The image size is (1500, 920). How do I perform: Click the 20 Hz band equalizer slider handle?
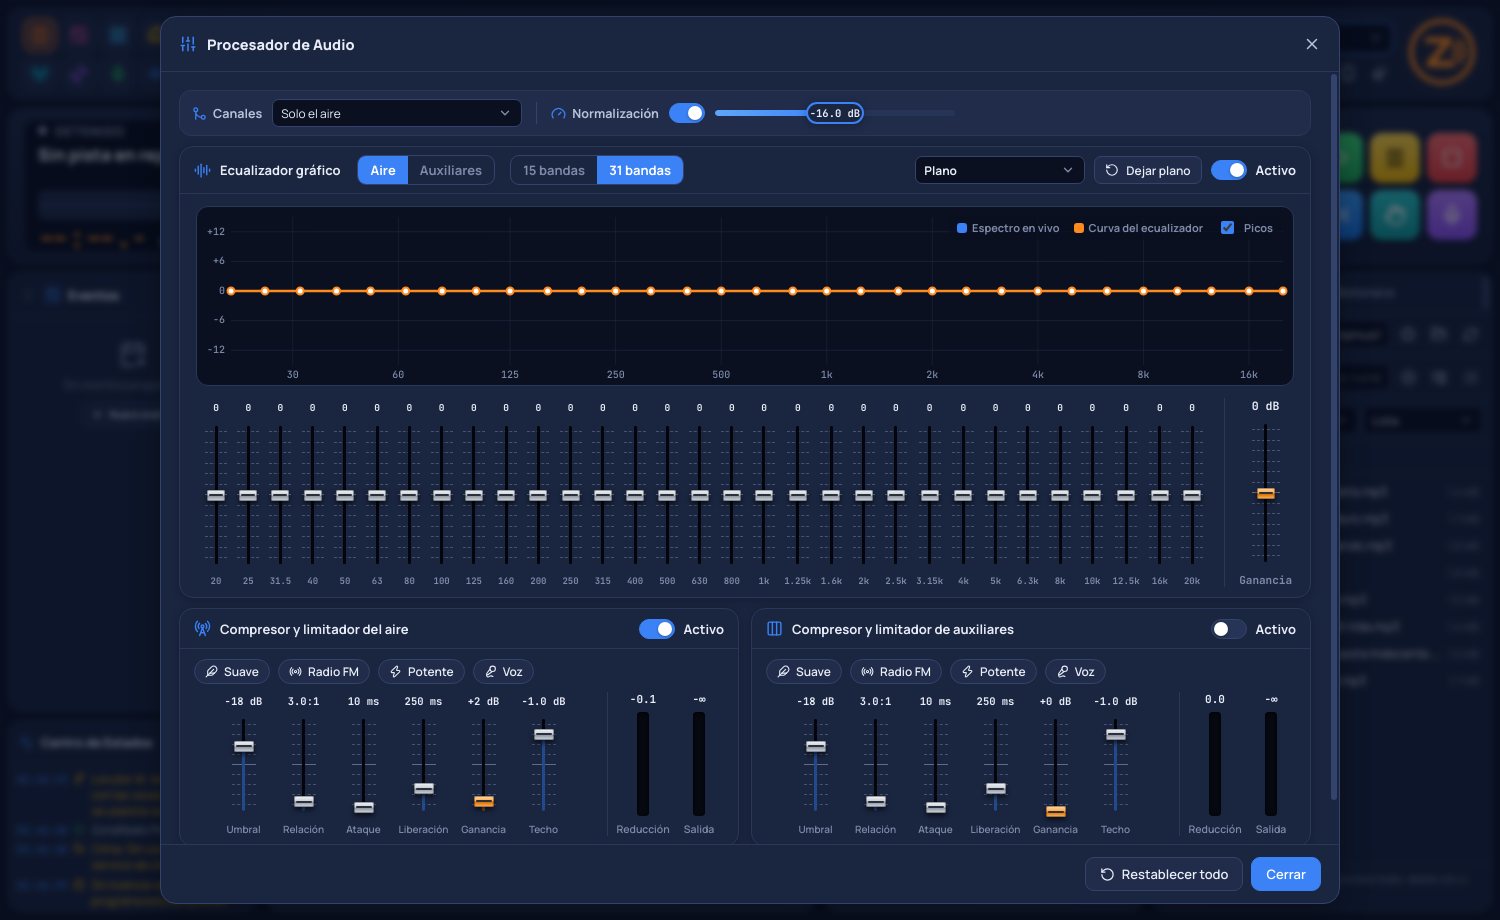tap(216, 495)
